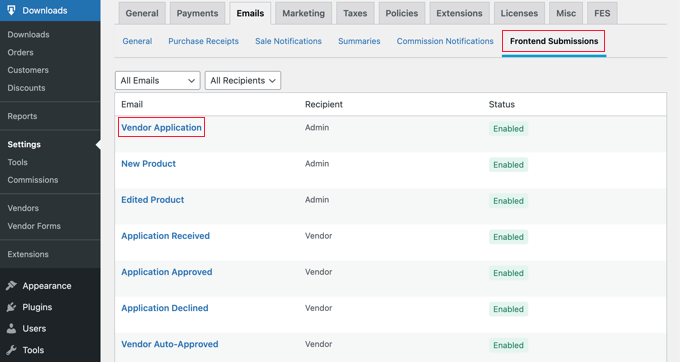Click the Downloads menu icon in sidebar
Image resolution: width=680 pixels, height=362 pixels.
pos(11,10)
